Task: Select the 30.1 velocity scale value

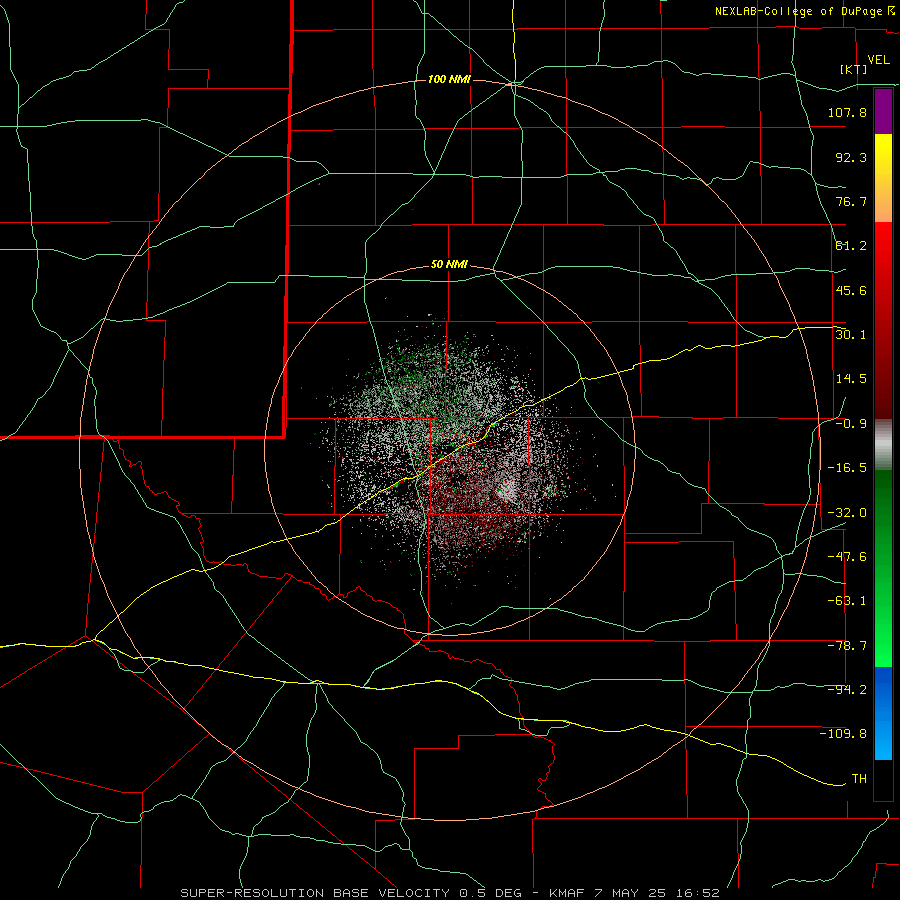Action: coord(851,335)
